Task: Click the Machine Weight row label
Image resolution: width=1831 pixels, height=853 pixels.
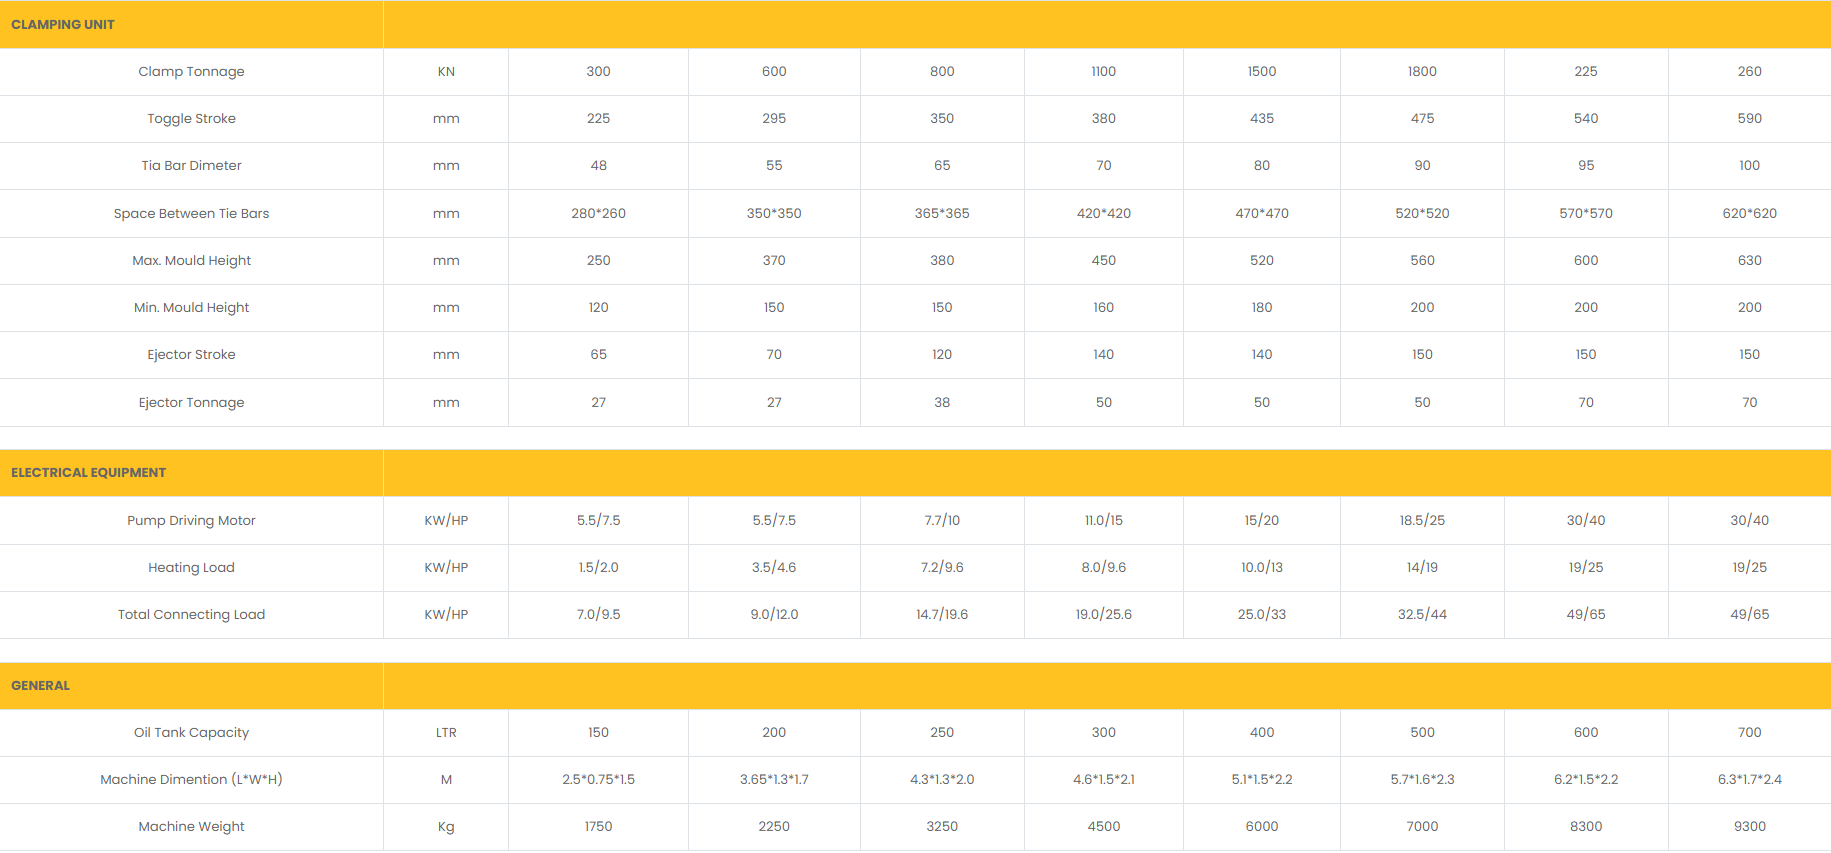Action: (191, 826)
